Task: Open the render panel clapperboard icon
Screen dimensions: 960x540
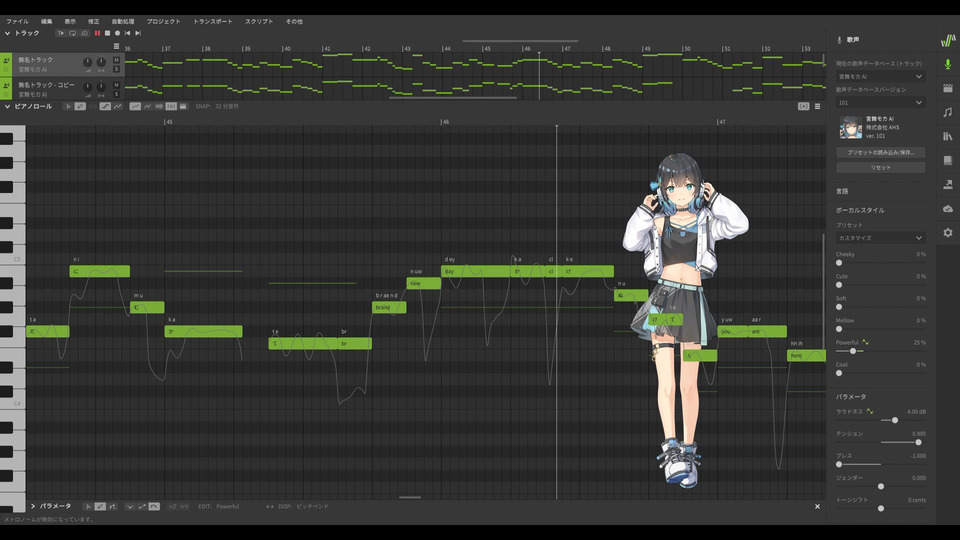Action: [x=948, y=88]
